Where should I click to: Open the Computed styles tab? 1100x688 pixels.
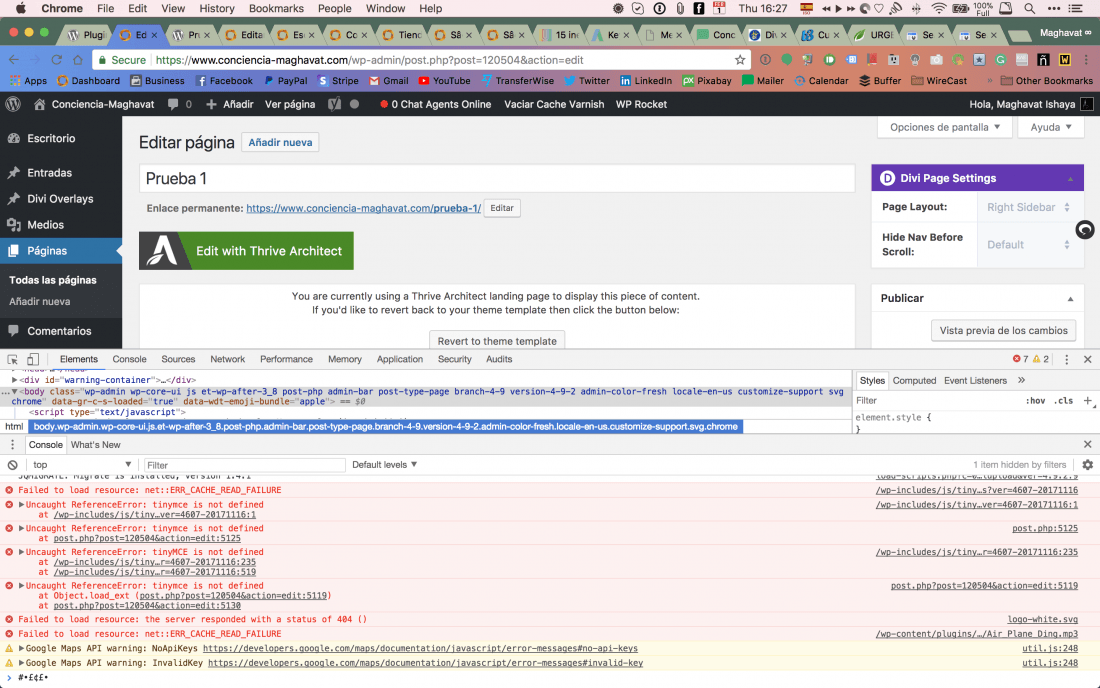[914, 380]
